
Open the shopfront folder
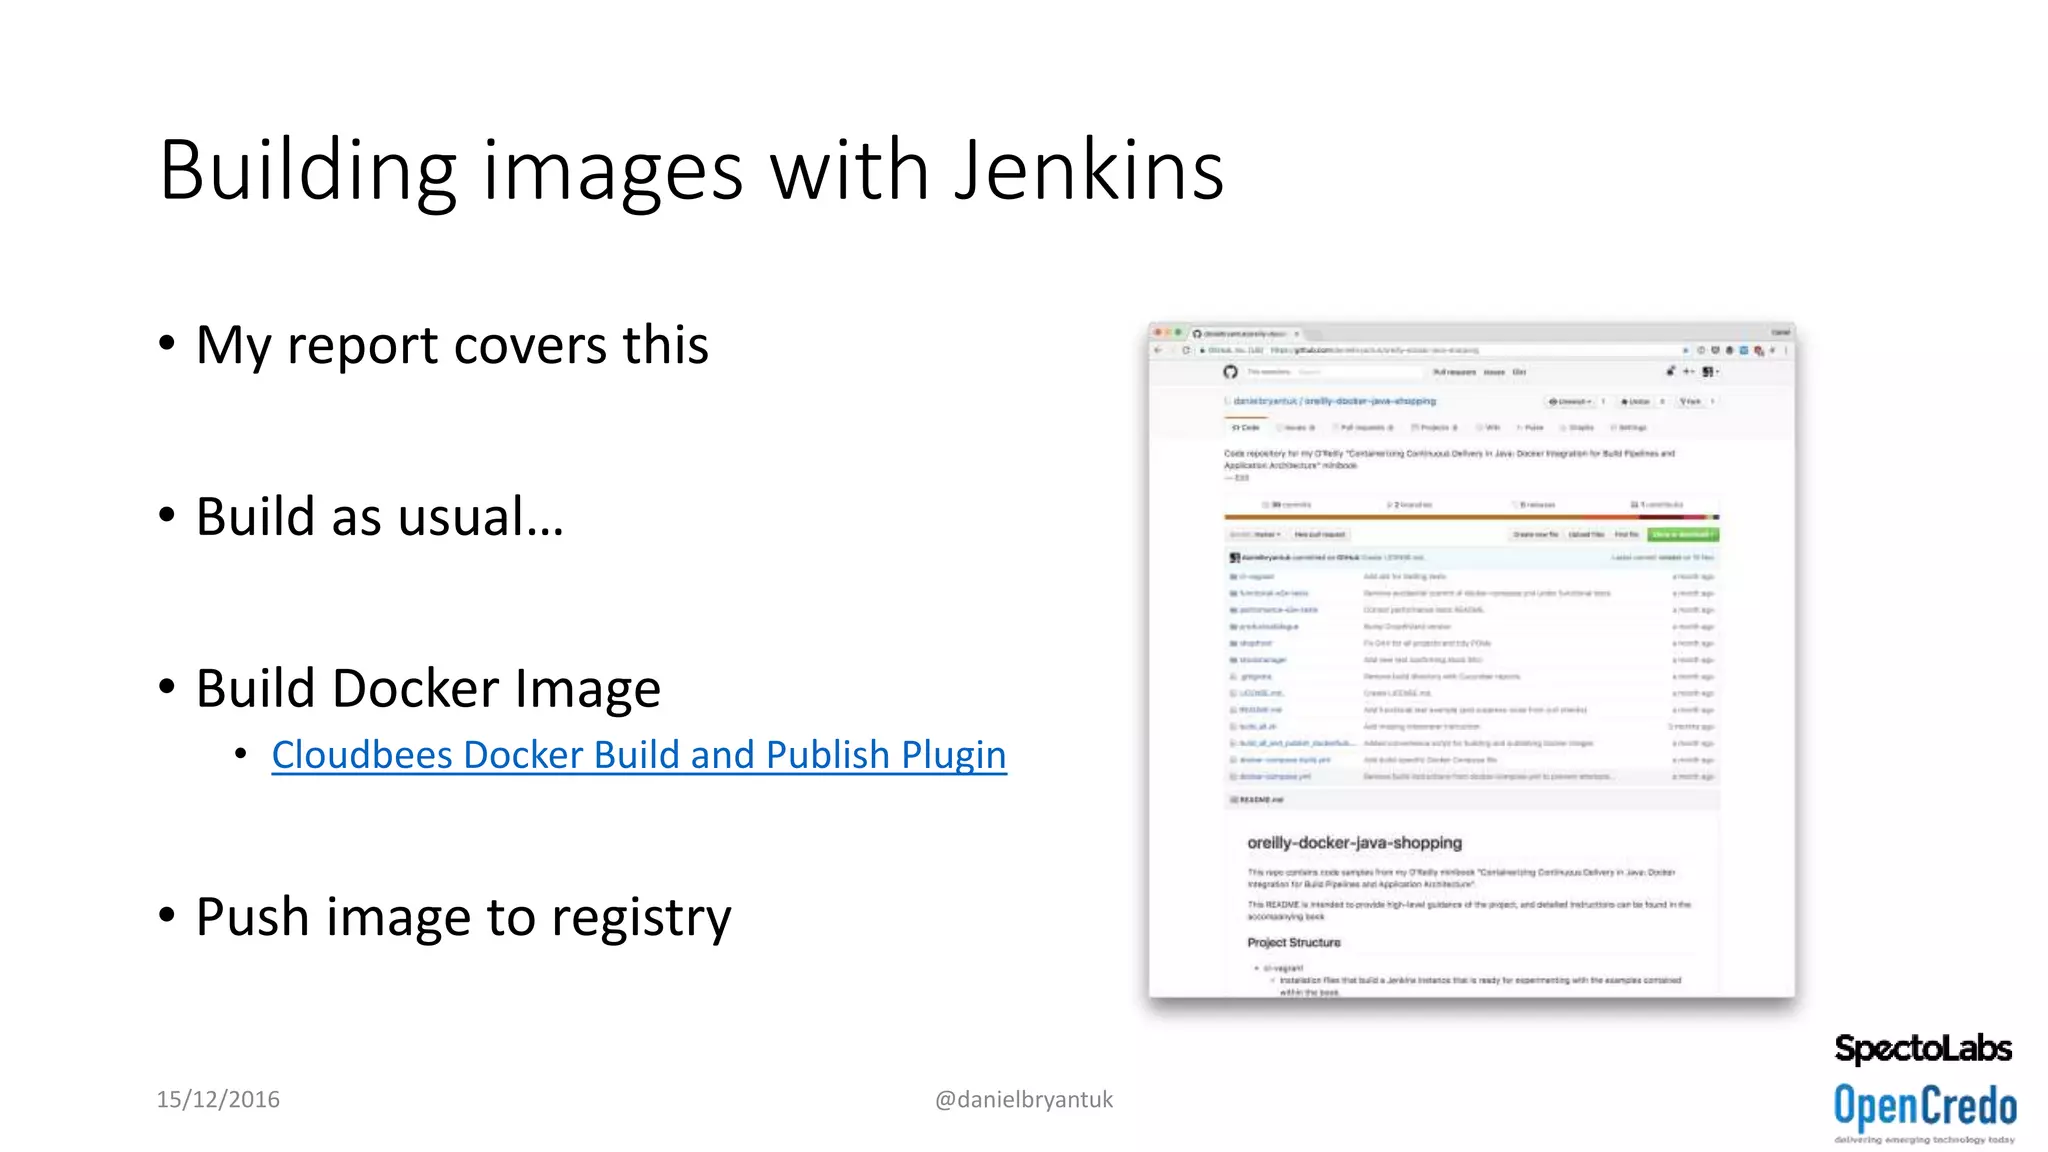pyautogui.click(x=1256, y=643)
